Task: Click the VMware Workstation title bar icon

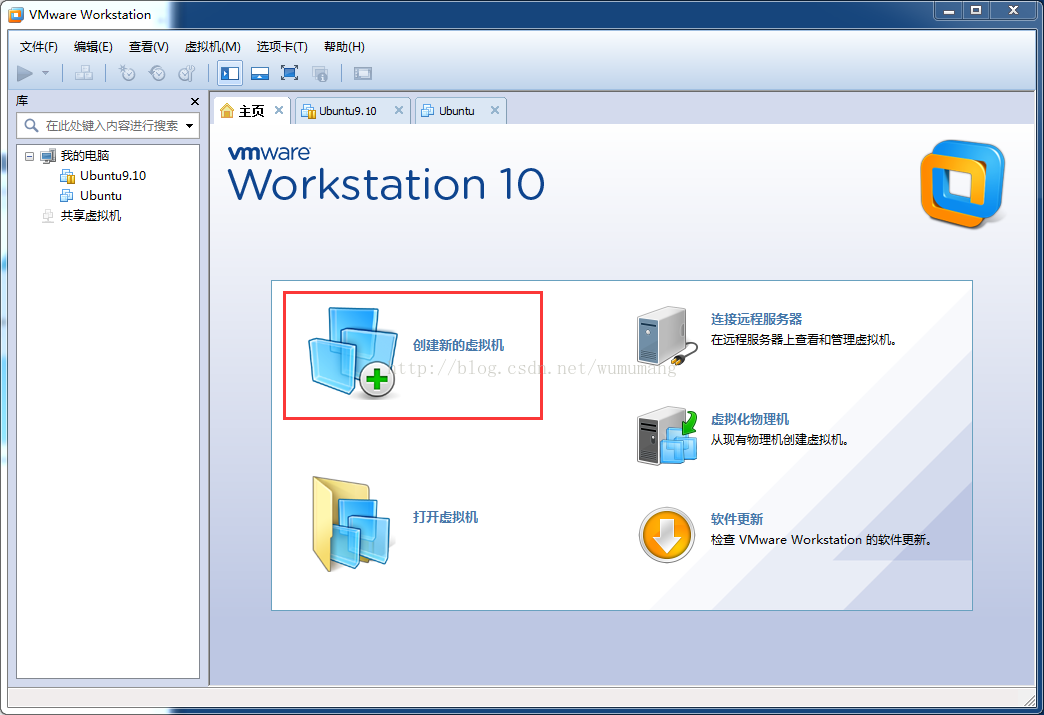Action: (15, 15)
